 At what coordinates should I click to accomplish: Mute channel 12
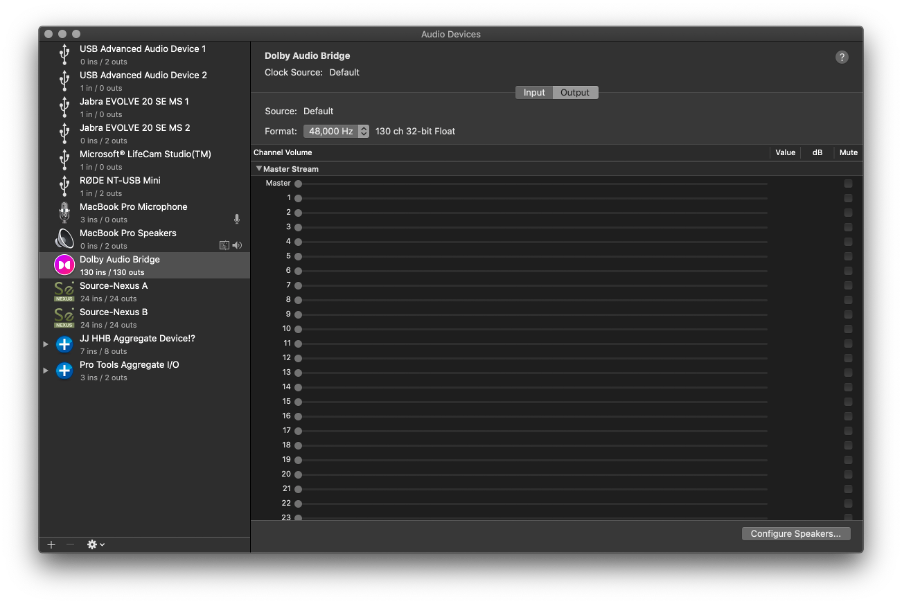tap(848, 358)
